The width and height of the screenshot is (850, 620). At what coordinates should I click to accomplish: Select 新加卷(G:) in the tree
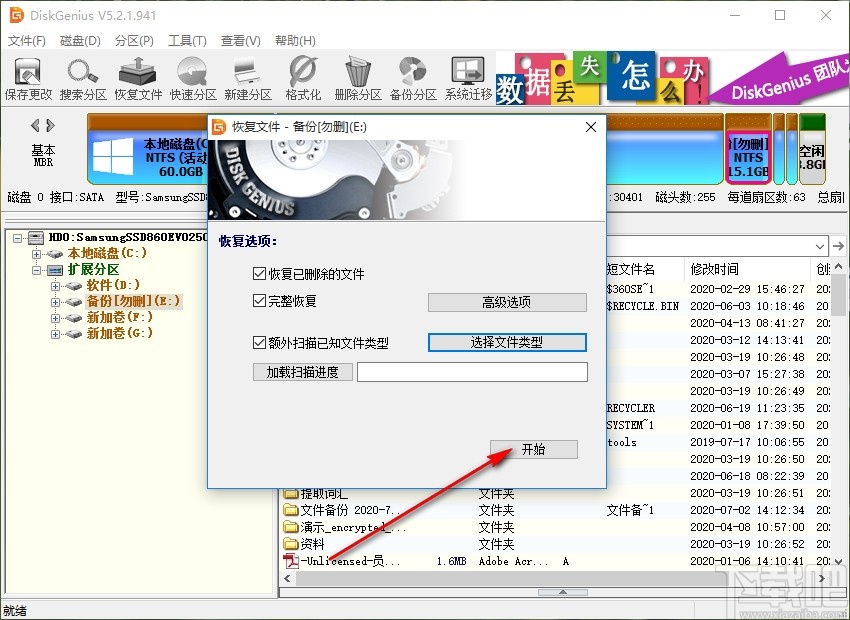(x=119, y=333)
